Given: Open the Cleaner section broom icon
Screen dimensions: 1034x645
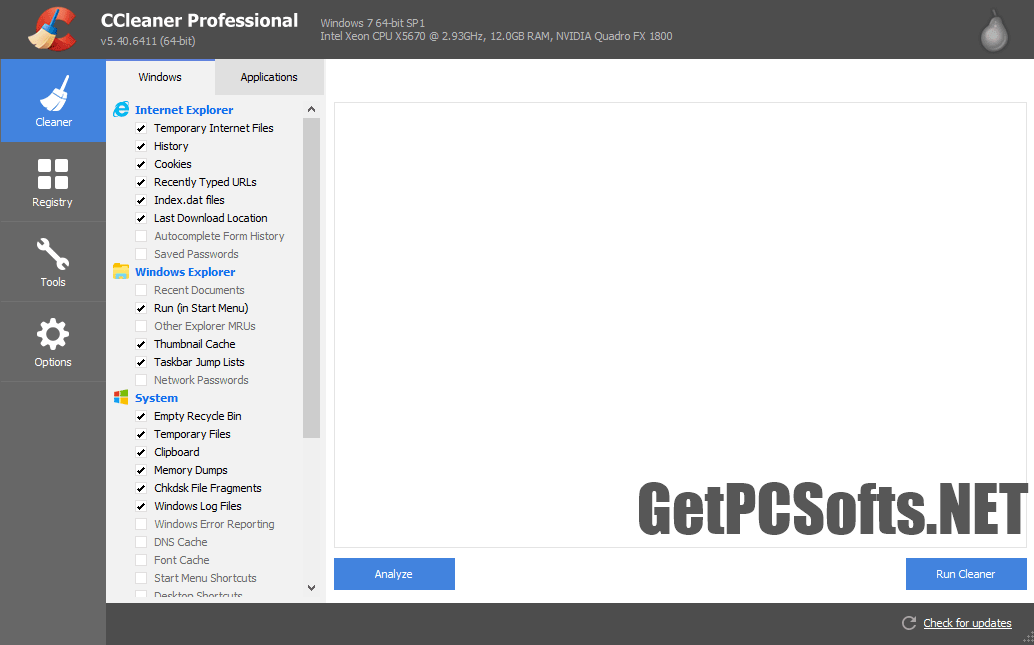Looking at the screenshot, I should [53, 92].
